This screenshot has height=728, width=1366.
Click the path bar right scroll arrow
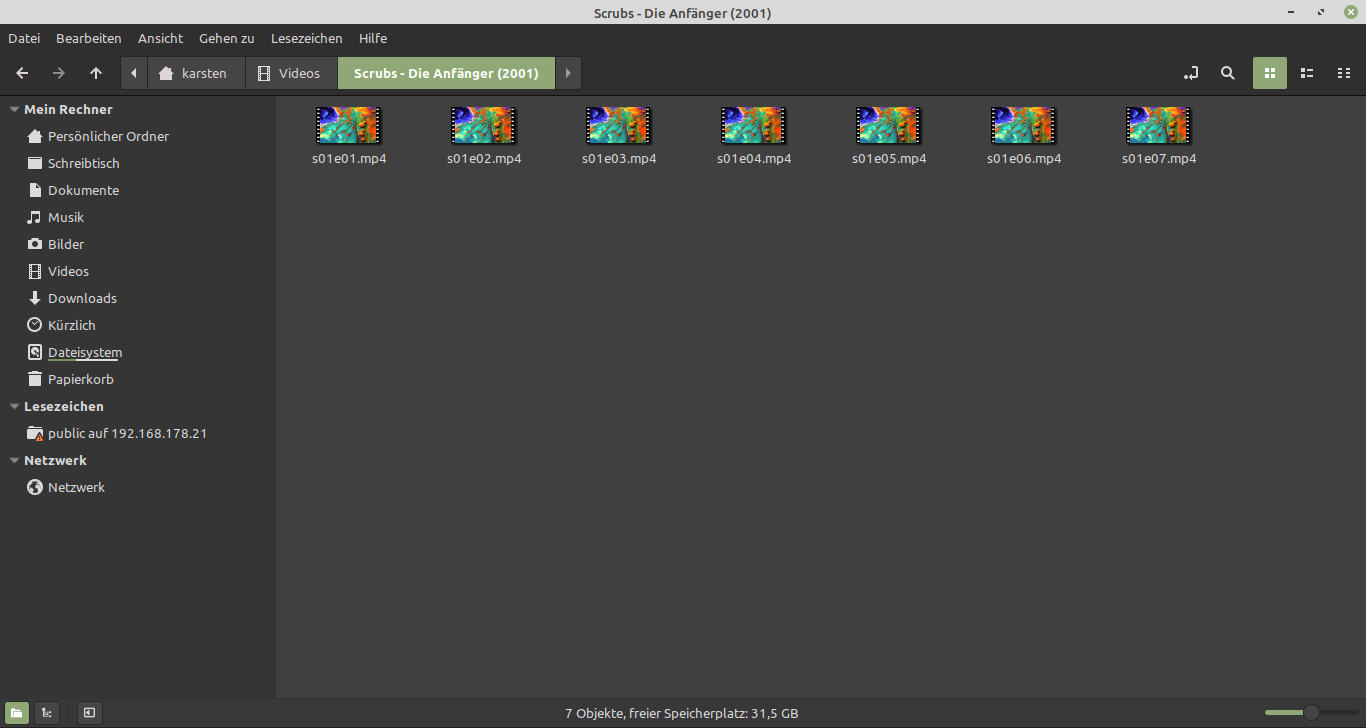pyautogui.click(x=568, y=73)
